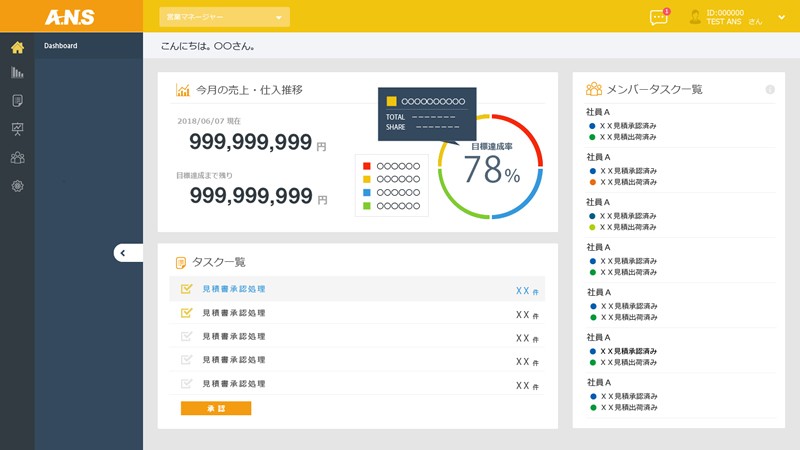This screenshot has width=800, height=450.
Task: Click the user avatar icon in header
Action: point(695,17)
